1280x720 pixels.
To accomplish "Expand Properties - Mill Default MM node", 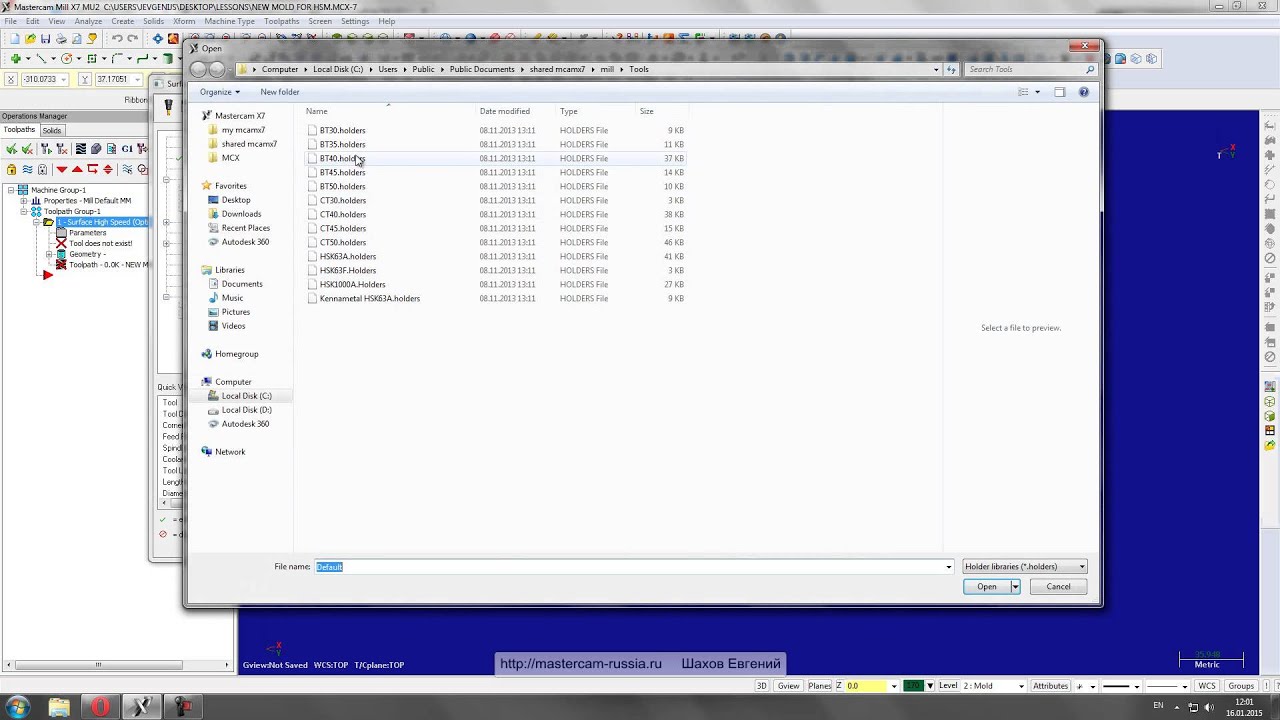I will pos(24,201).
